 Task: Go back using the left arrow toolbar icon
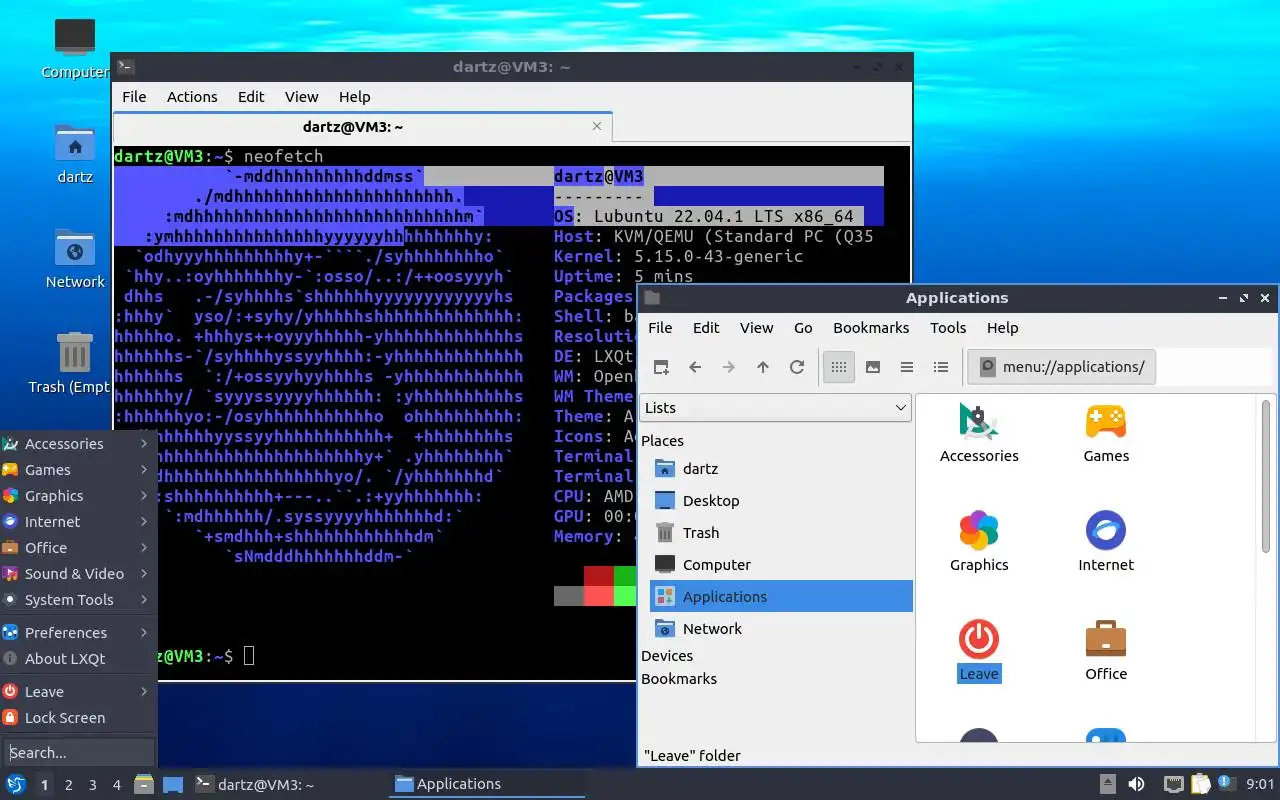(x=695, y=367)
